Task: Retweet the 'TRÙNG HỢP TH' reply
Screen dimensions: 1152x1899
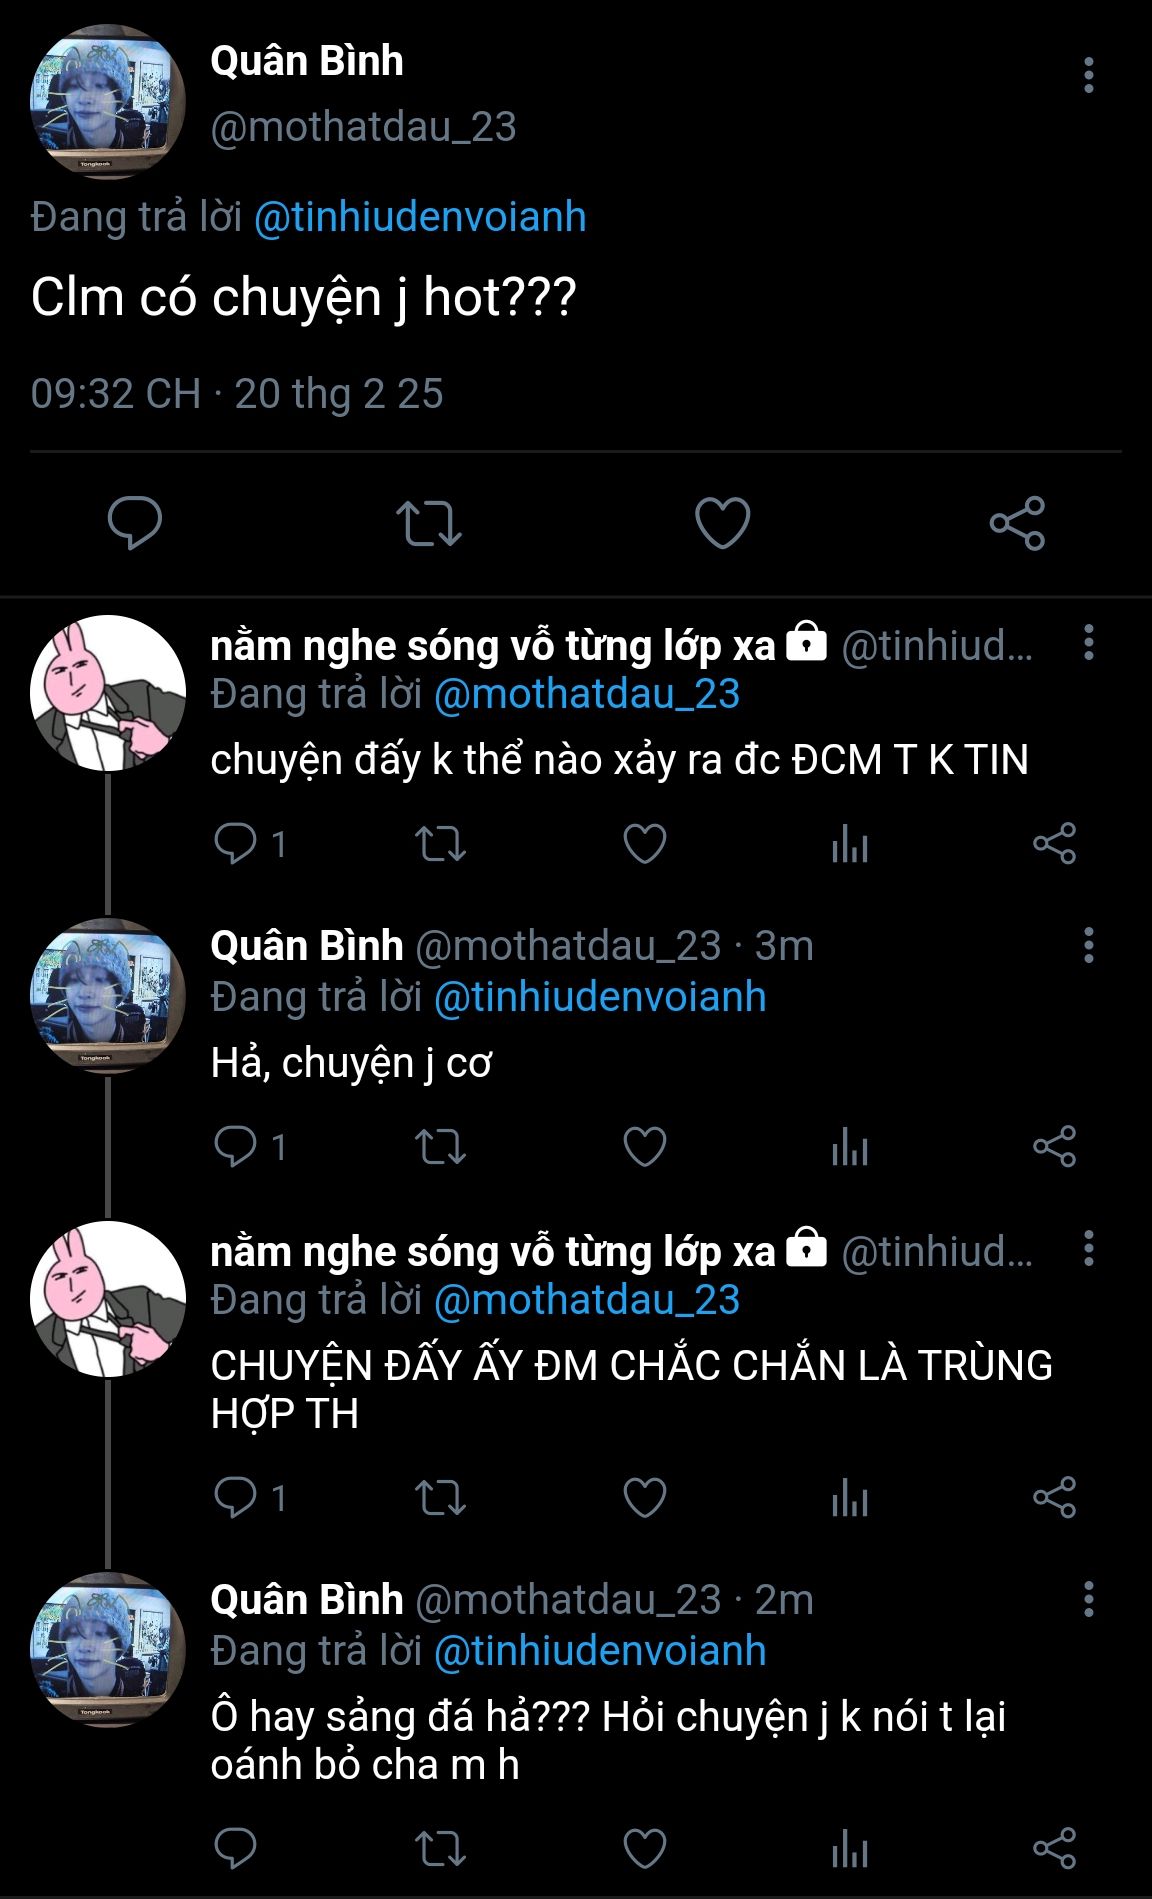Action: 440,1498
